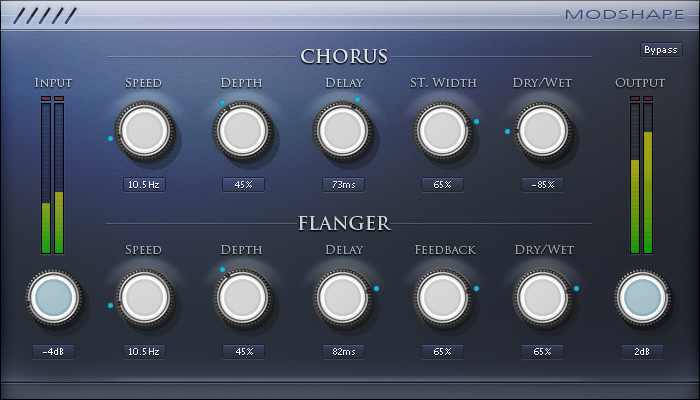Click the Output gain knob
Image resolution: width=700 pixels, height=400 pixels.
[x=641, y=297]
